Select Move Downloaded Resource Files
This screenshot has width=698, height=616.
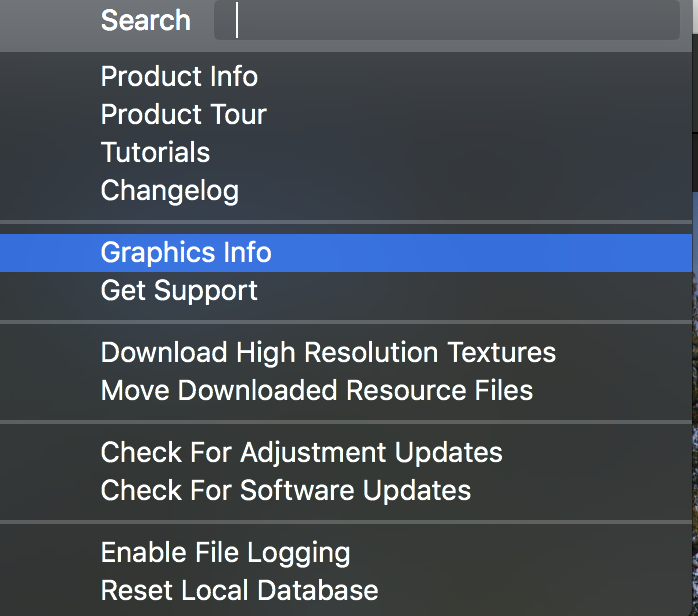point(346,390)
